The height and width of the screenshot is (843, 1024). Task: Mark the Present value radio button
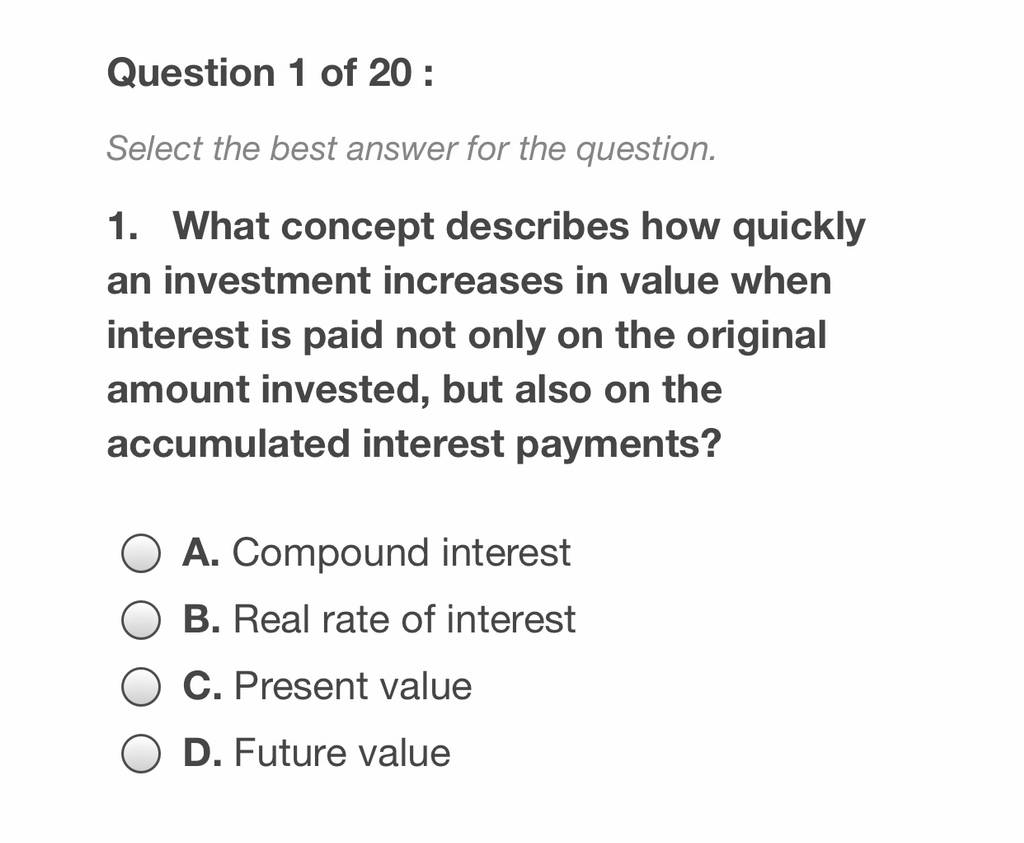coord(140,686)
